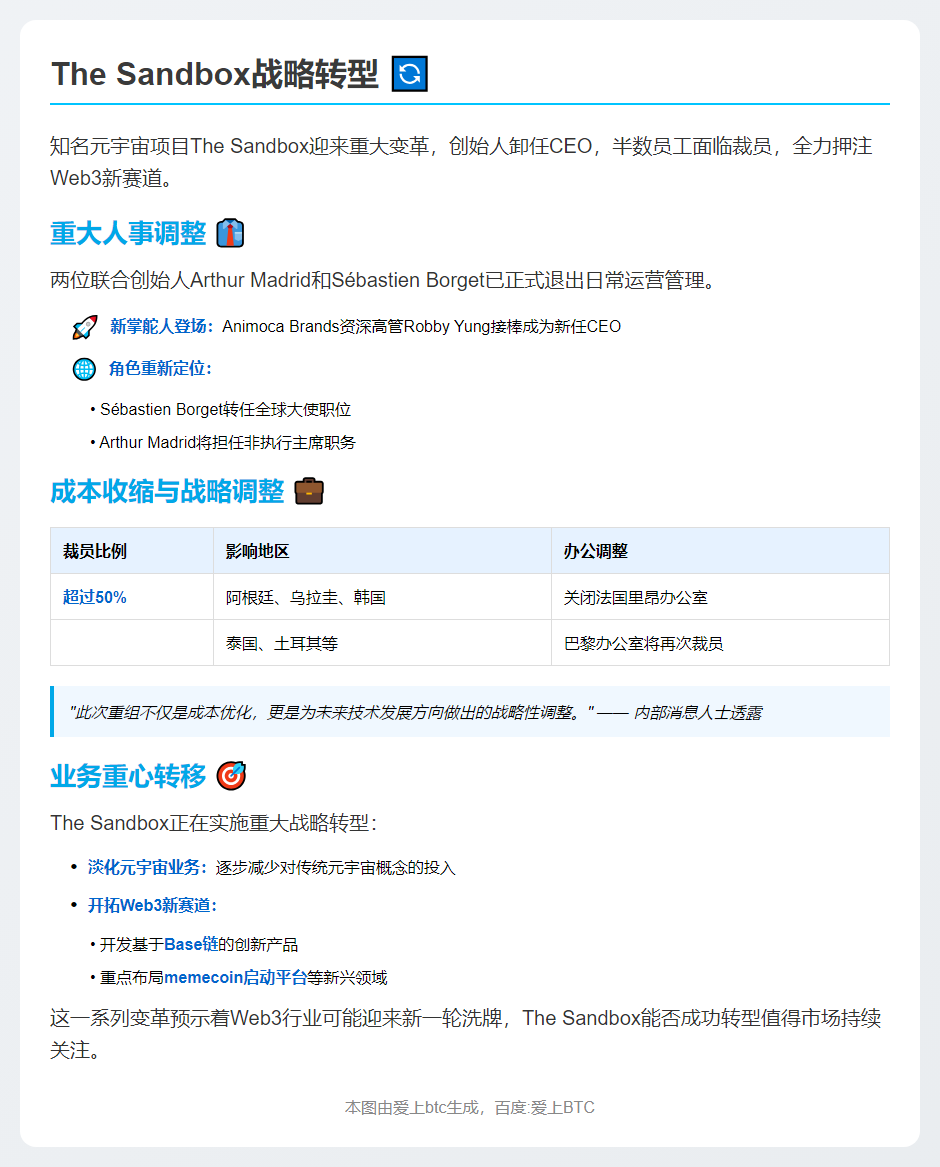Click the globe icon beside 角色重新定位
This screenshot has width=940, height=1167.
click(85, 369)
